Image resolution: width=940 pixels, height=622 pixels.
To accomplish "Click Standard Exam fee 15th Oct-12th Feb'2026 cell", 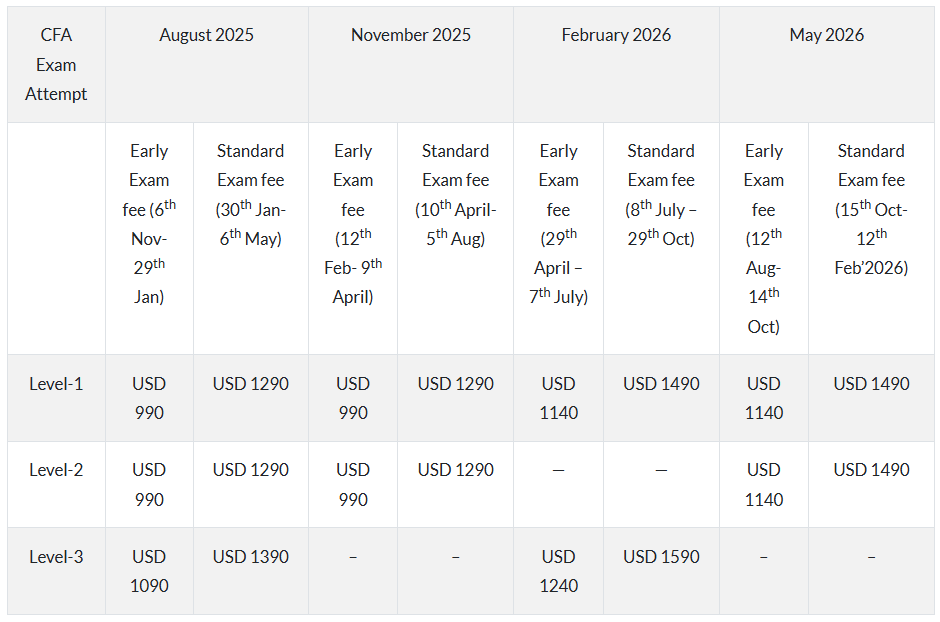I will click(x=871, y=209).
